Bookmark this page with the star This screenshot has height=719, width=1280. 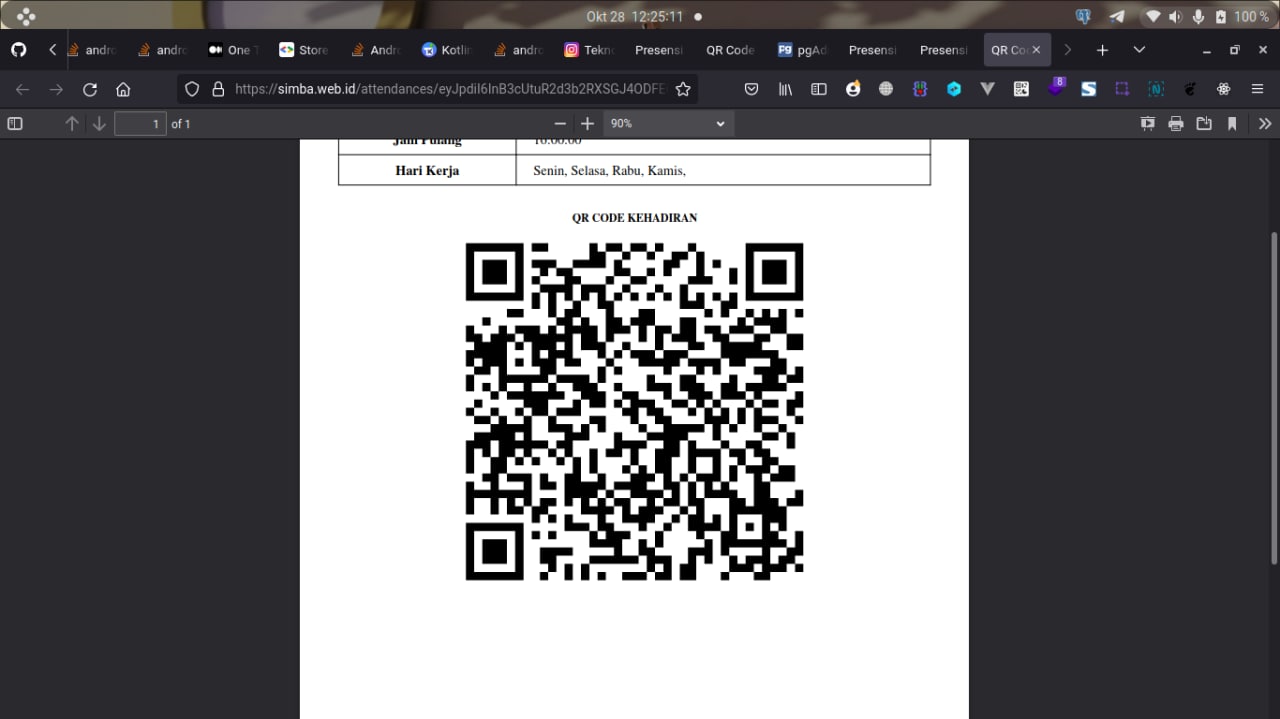(x=683, y=89)
